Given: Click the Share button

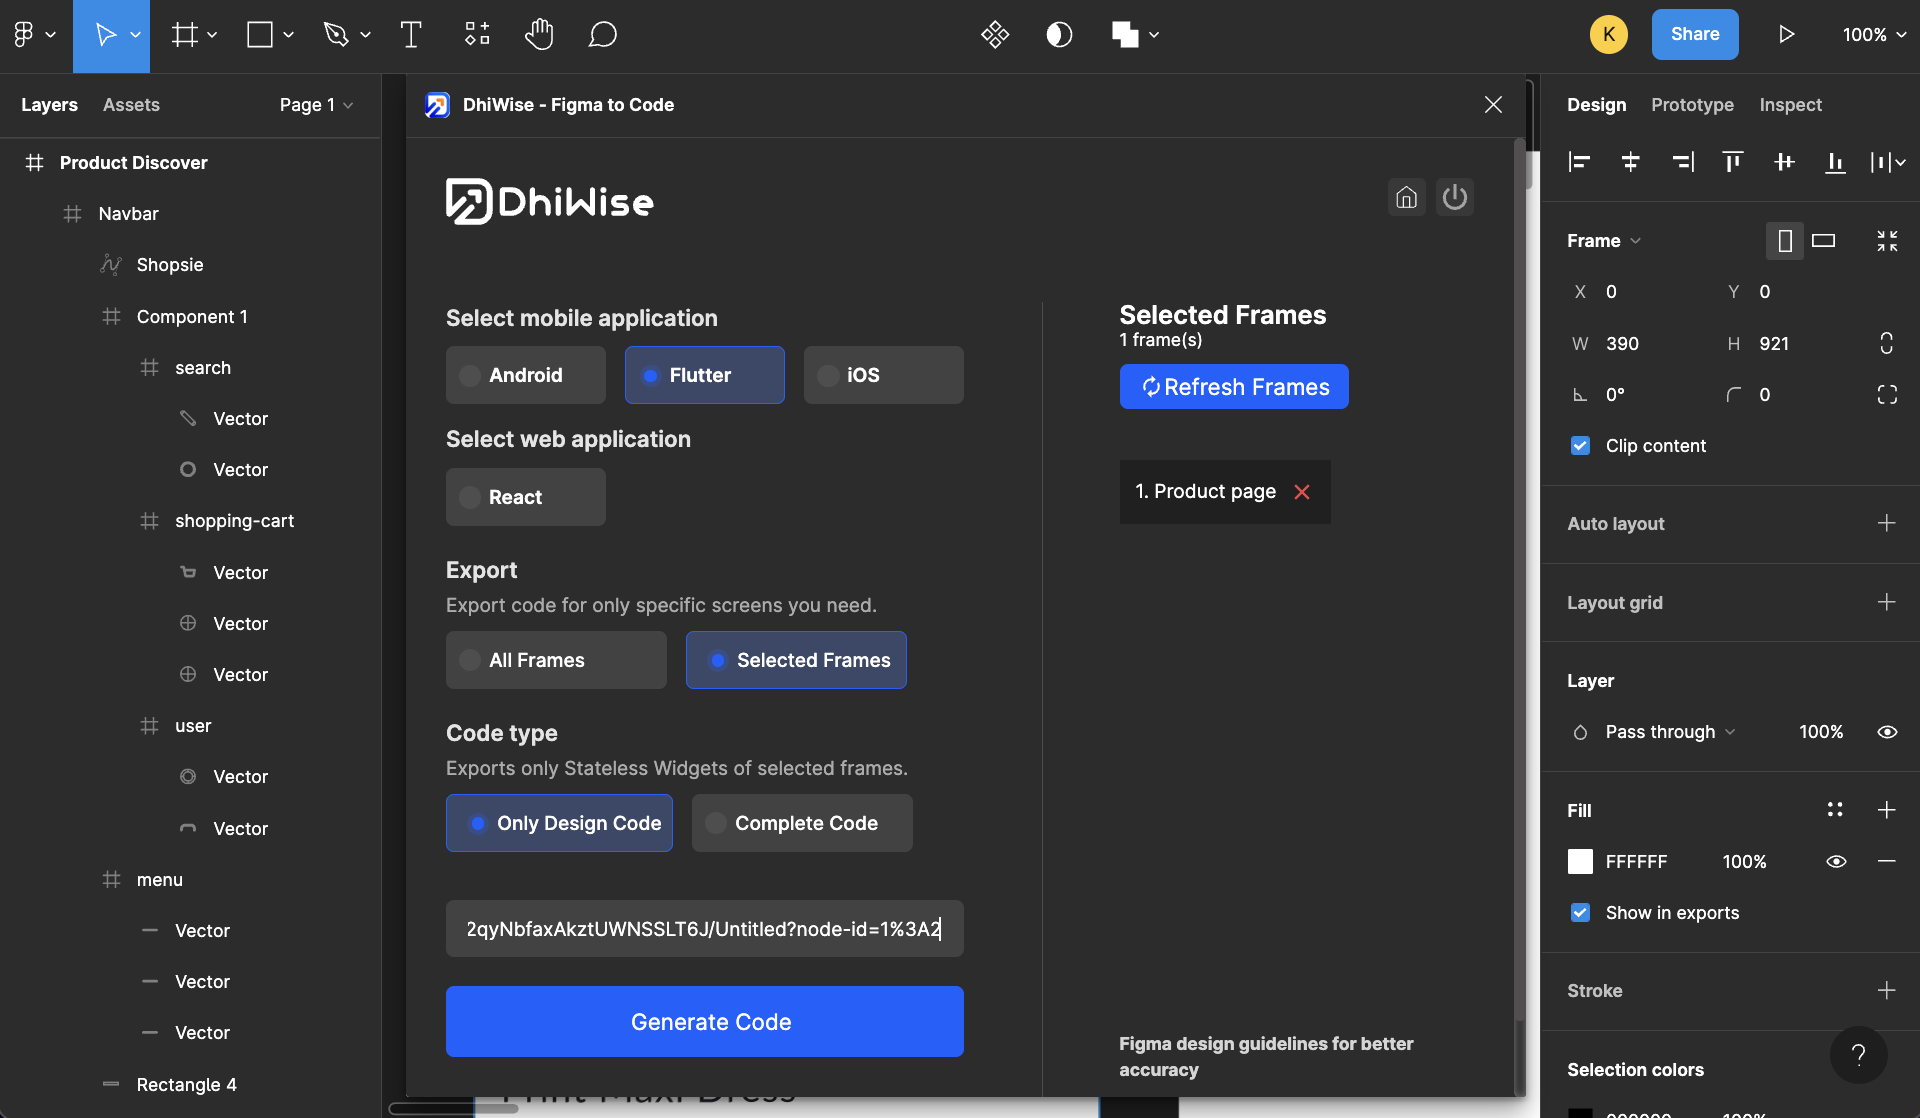Looking at the screenshot, I should [1695, 35].
